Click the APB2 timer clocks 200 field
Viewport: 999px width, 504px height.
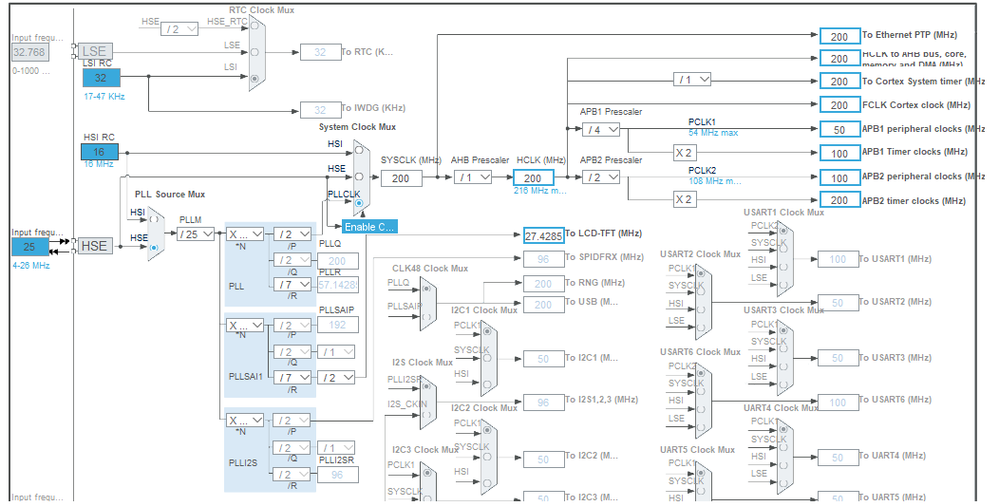pyautogui.click(x=840, y=200)
